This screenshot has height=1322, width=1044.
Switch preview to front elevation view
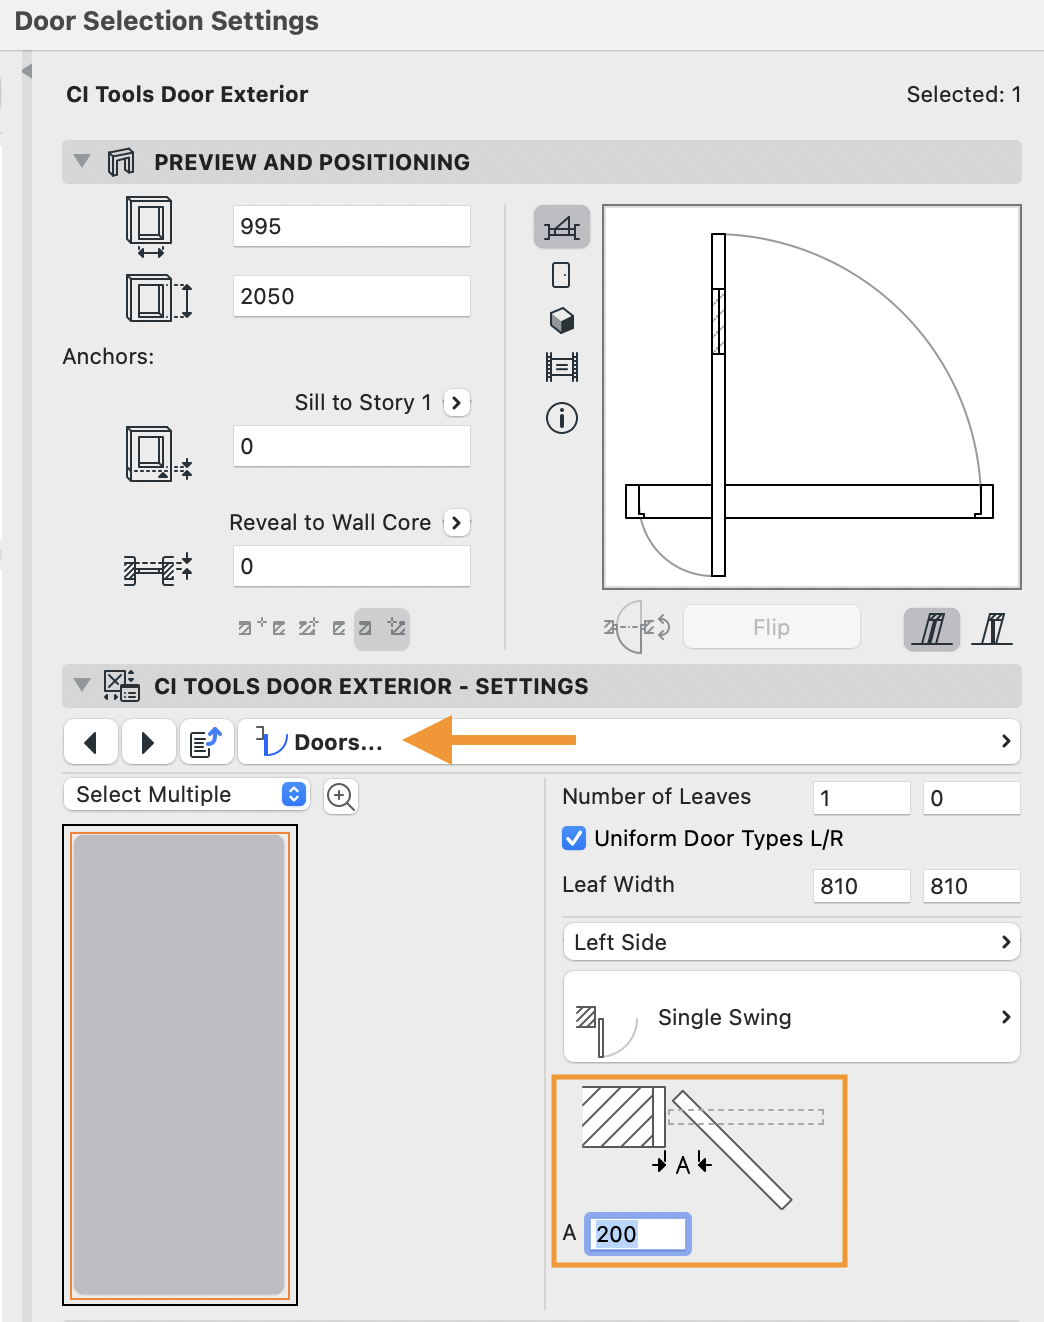click(562, 275)
